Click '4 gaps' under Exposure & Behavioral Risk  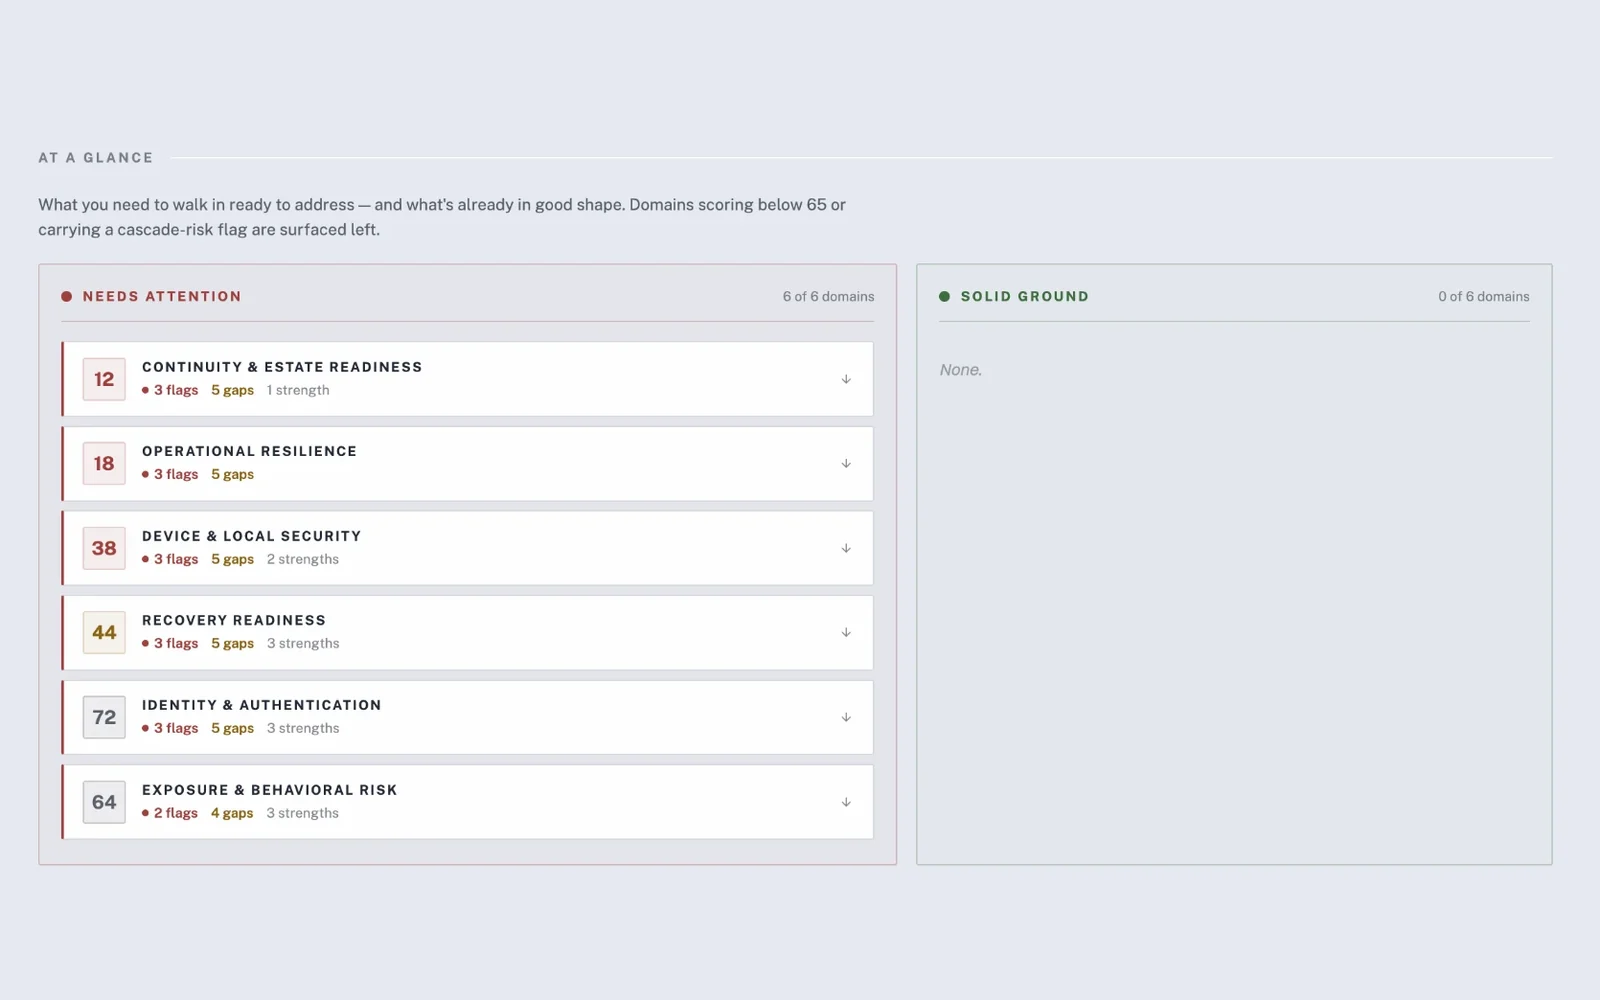pos(232,813)
